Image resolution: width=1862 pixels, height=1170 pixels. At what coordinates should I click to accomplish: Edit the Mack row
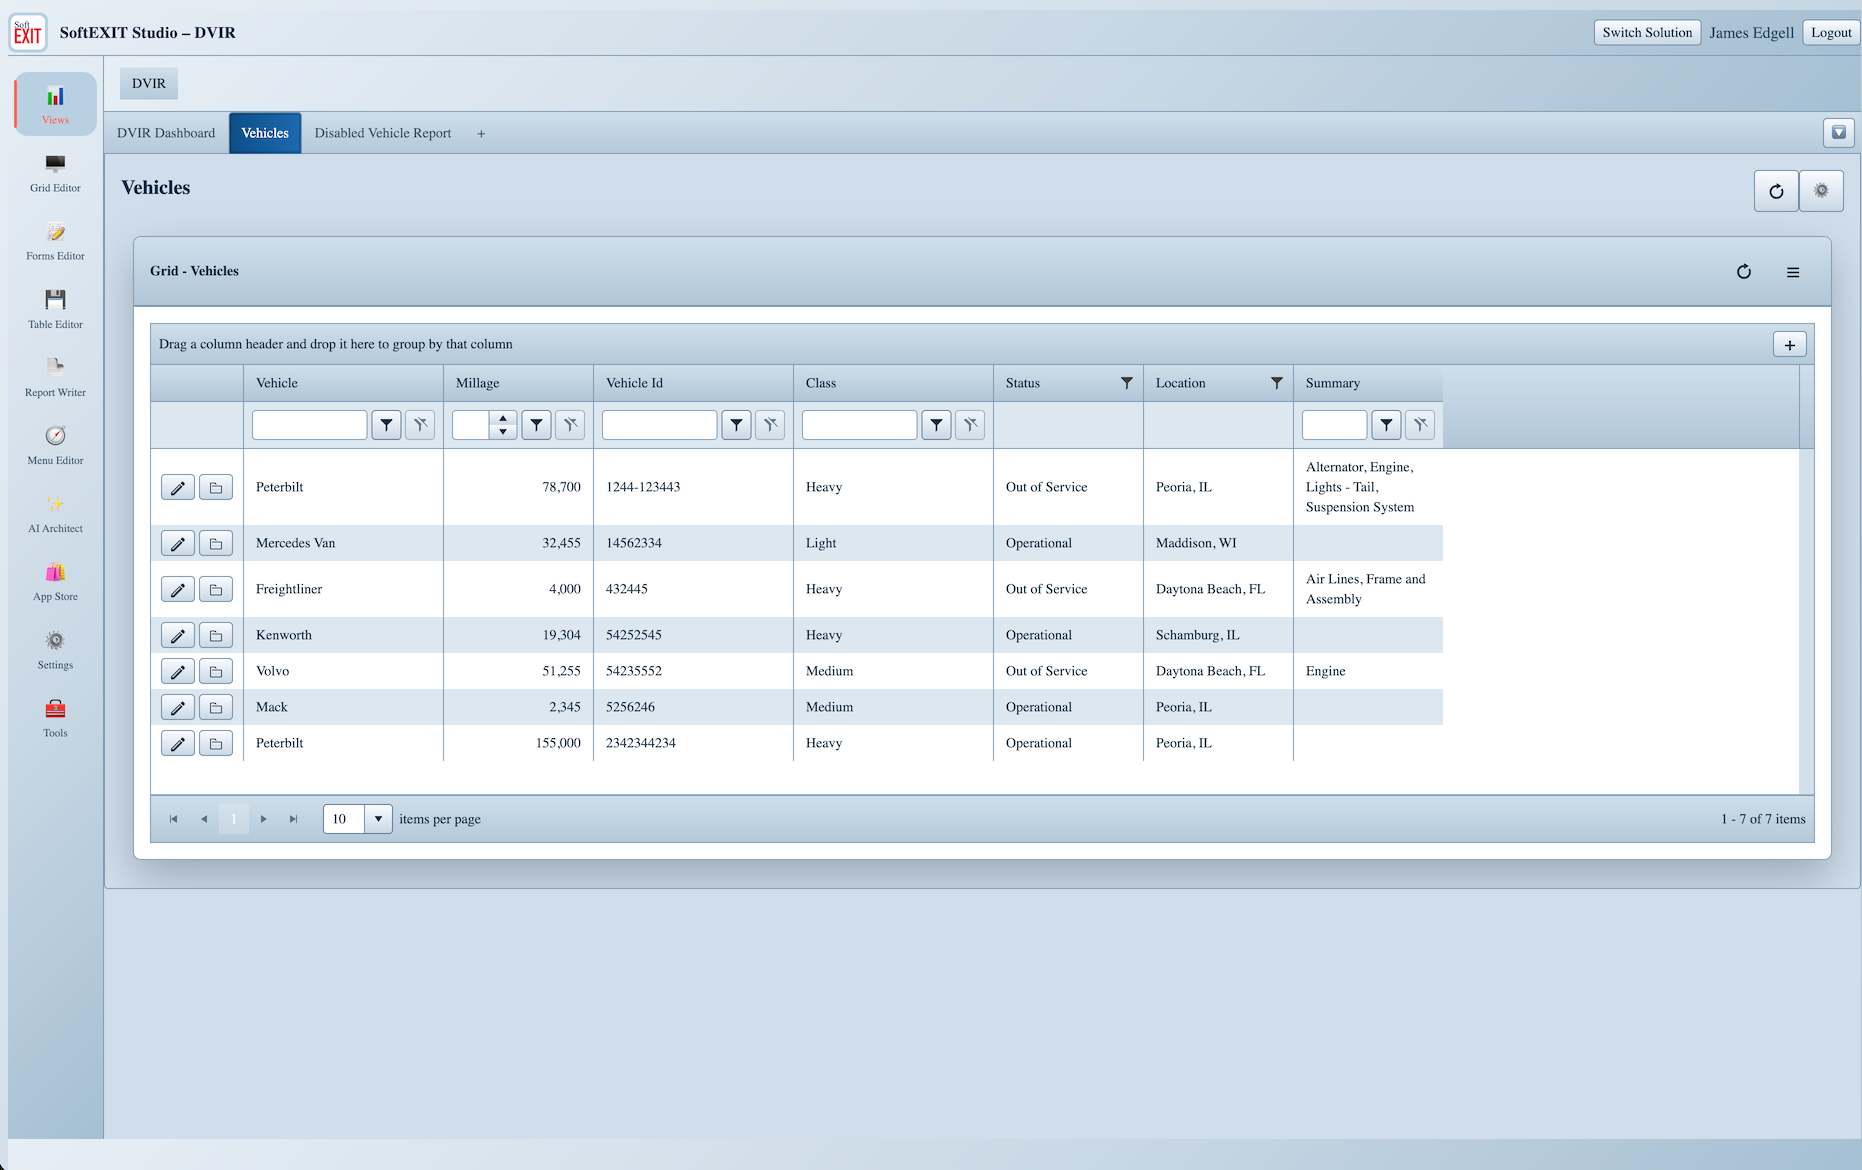coord(178,708)
